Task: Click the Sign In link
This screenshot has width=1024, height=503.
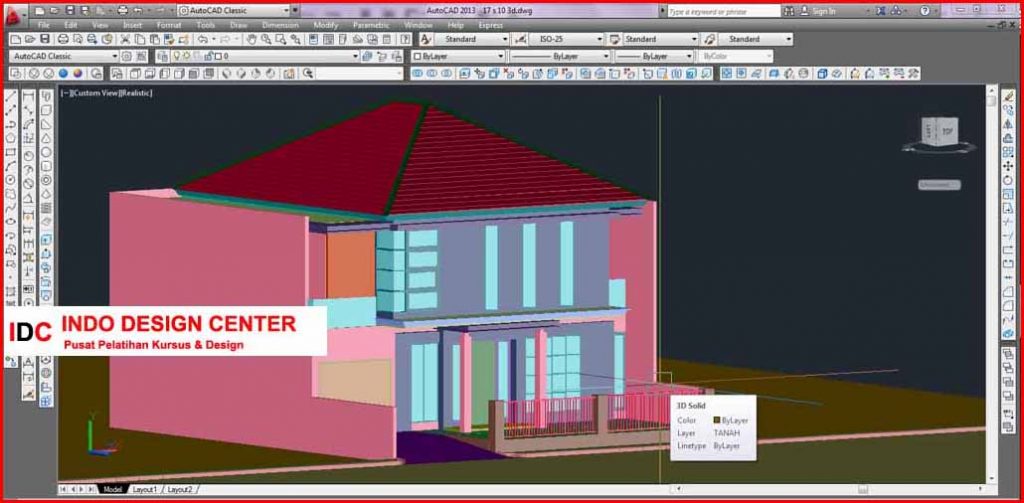Action: [x=824, y=11]
